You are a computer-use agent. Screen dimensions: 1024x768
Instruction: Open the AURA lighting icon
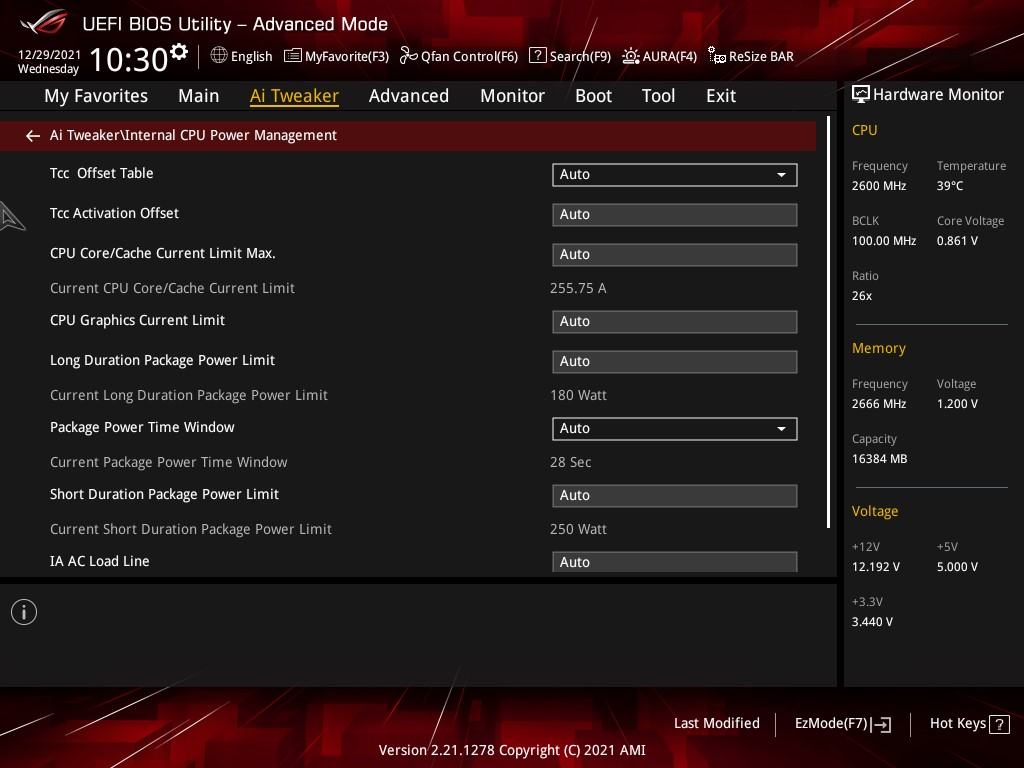tap(630, 56)
